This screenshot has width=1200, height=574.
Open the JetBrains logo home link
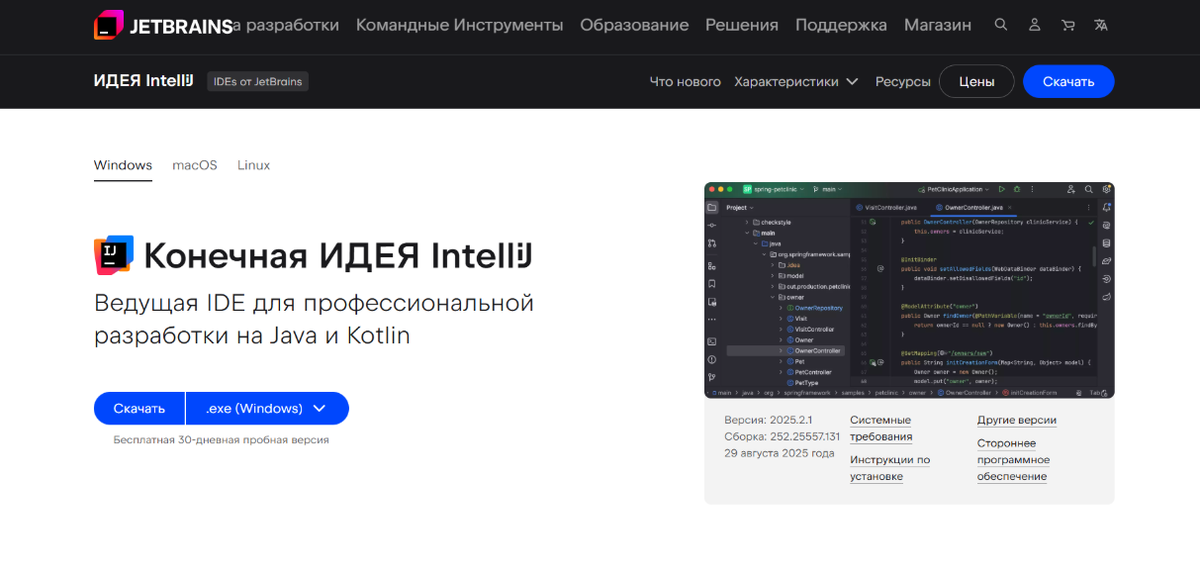pyautogui.click(x=162, y=25)
